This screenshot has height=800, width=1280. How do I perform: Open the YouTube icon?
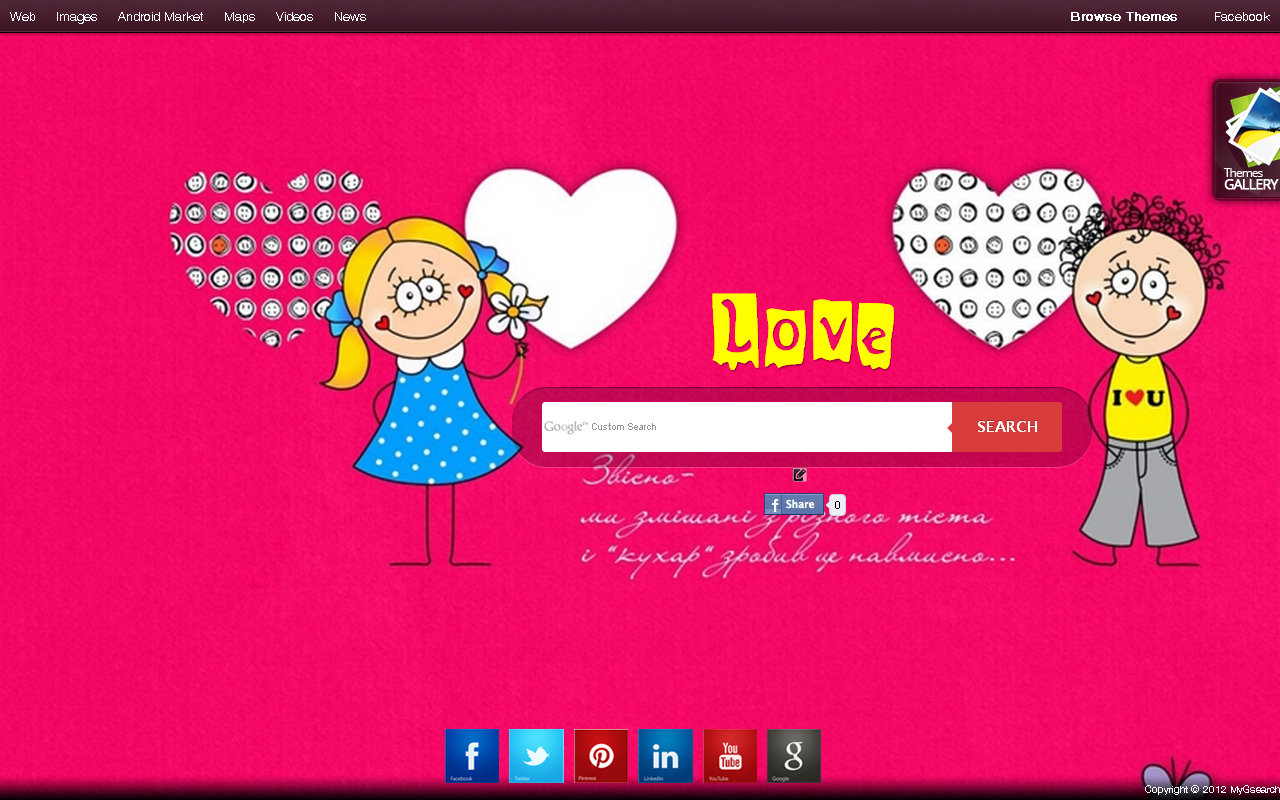(x=730, y=756)
